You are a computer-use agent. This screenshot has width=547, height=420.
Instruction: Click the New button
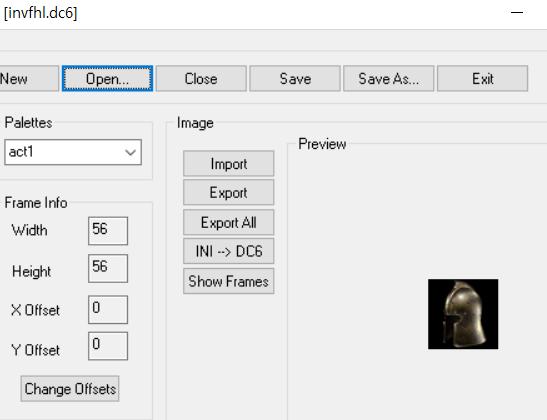coord(29,78)
